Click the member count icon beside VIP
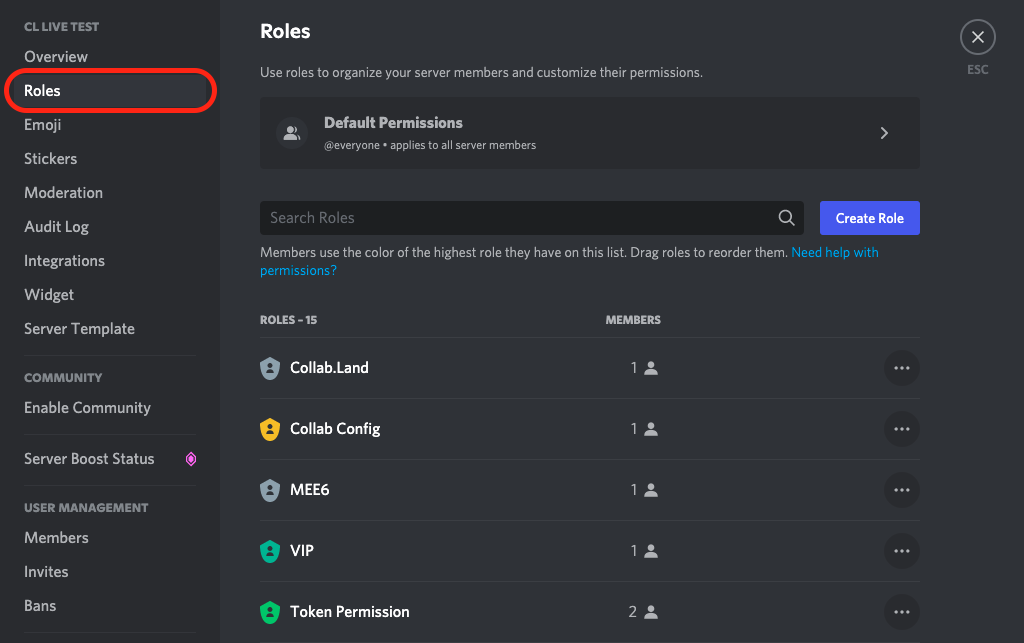The height and width of the screenshot is (643, 1024). (x=651, y=550)
